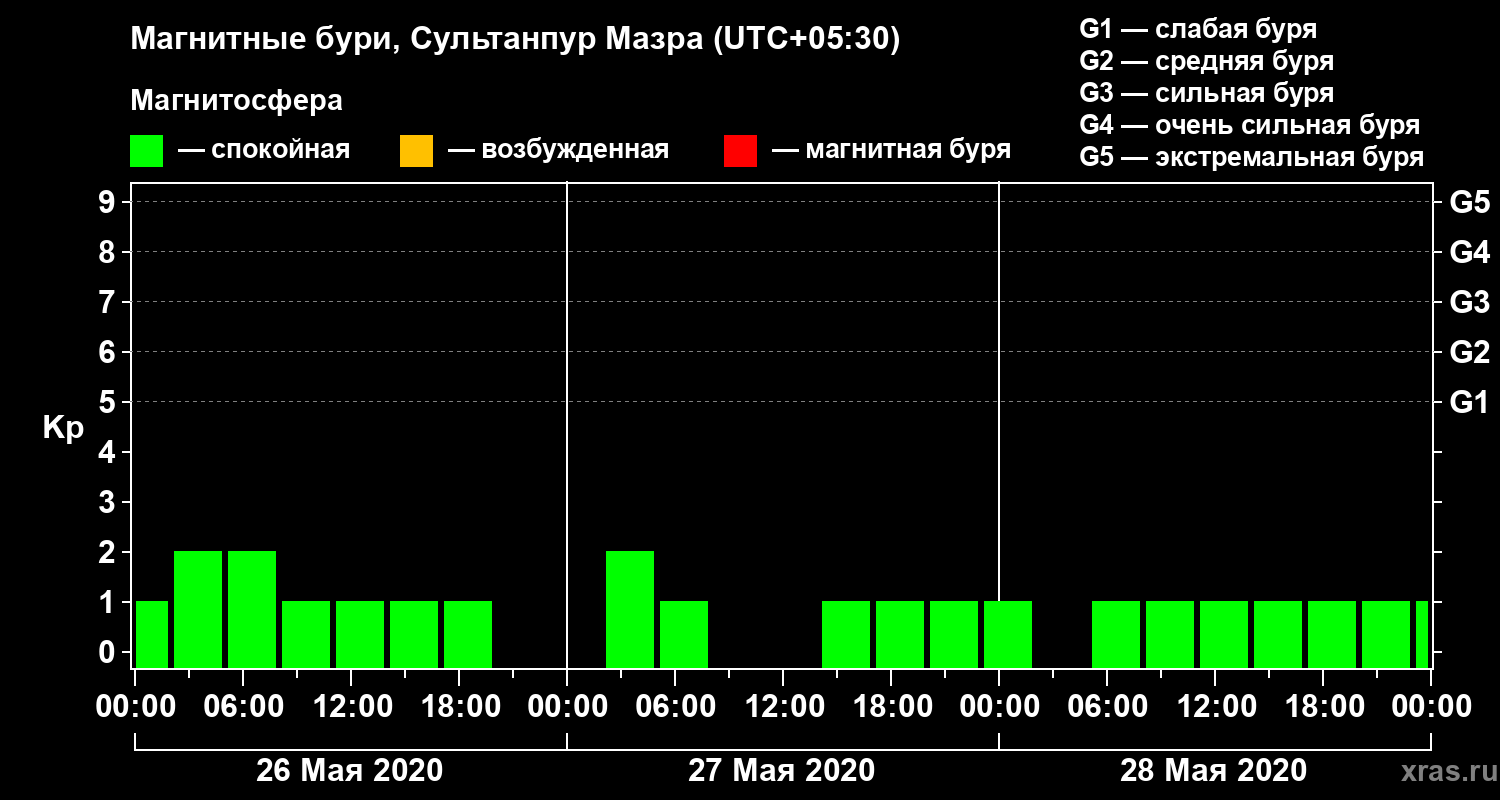Click the 'G1' label on right axis
This screenshot has height=800, width=1500.
1469,402
